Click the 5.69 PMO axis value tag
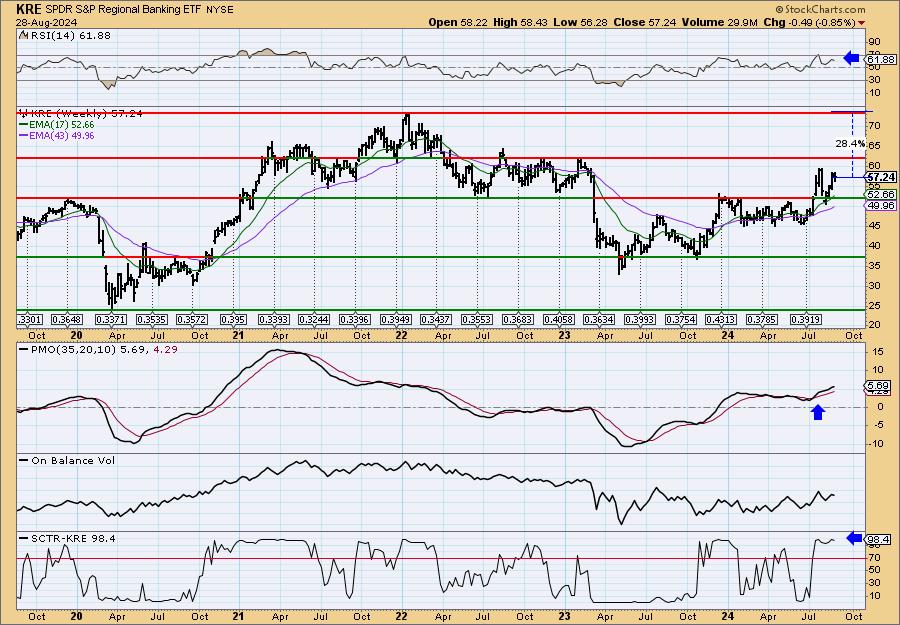Image resolution: width=900 pixels, height=625 pixels. pyautogui.click(x=880, y=386)
